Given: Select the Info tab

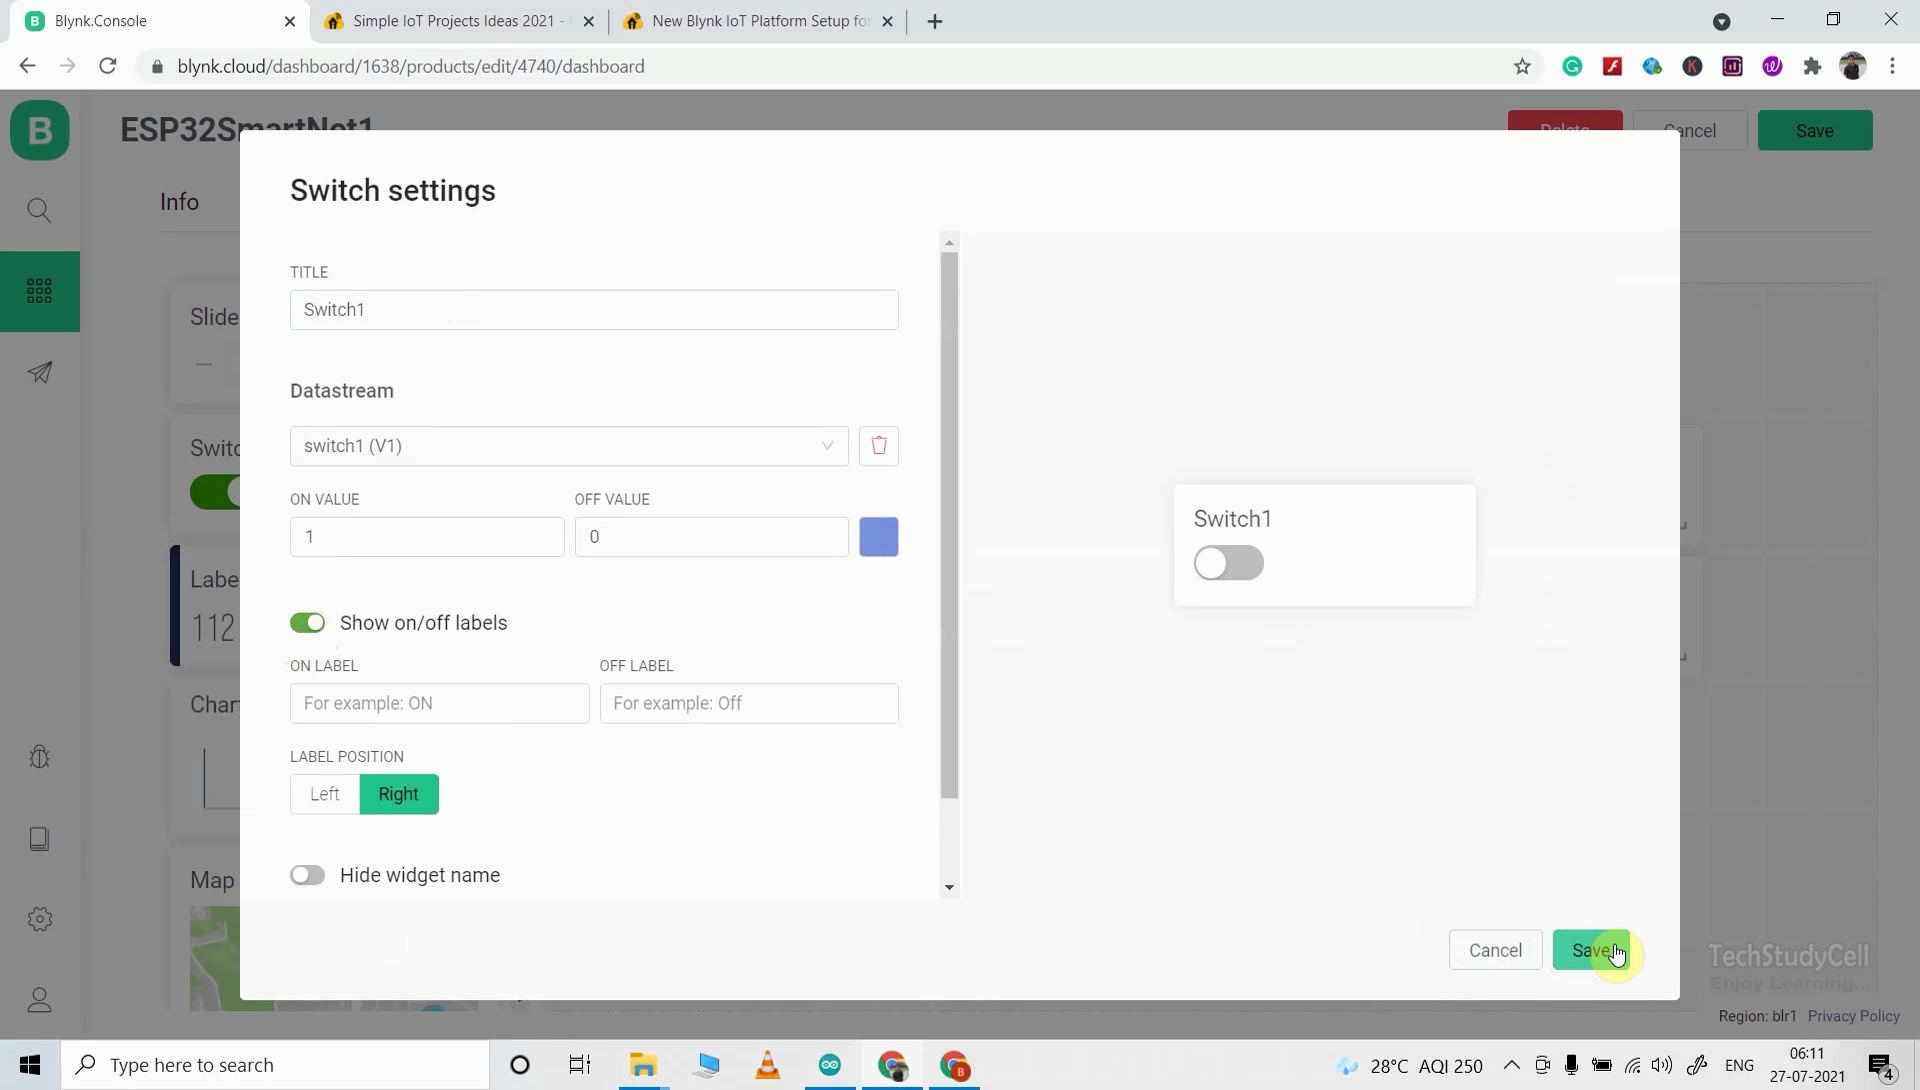Looking at the screenshot, I should pyautogui.click(x=178, y=201).
